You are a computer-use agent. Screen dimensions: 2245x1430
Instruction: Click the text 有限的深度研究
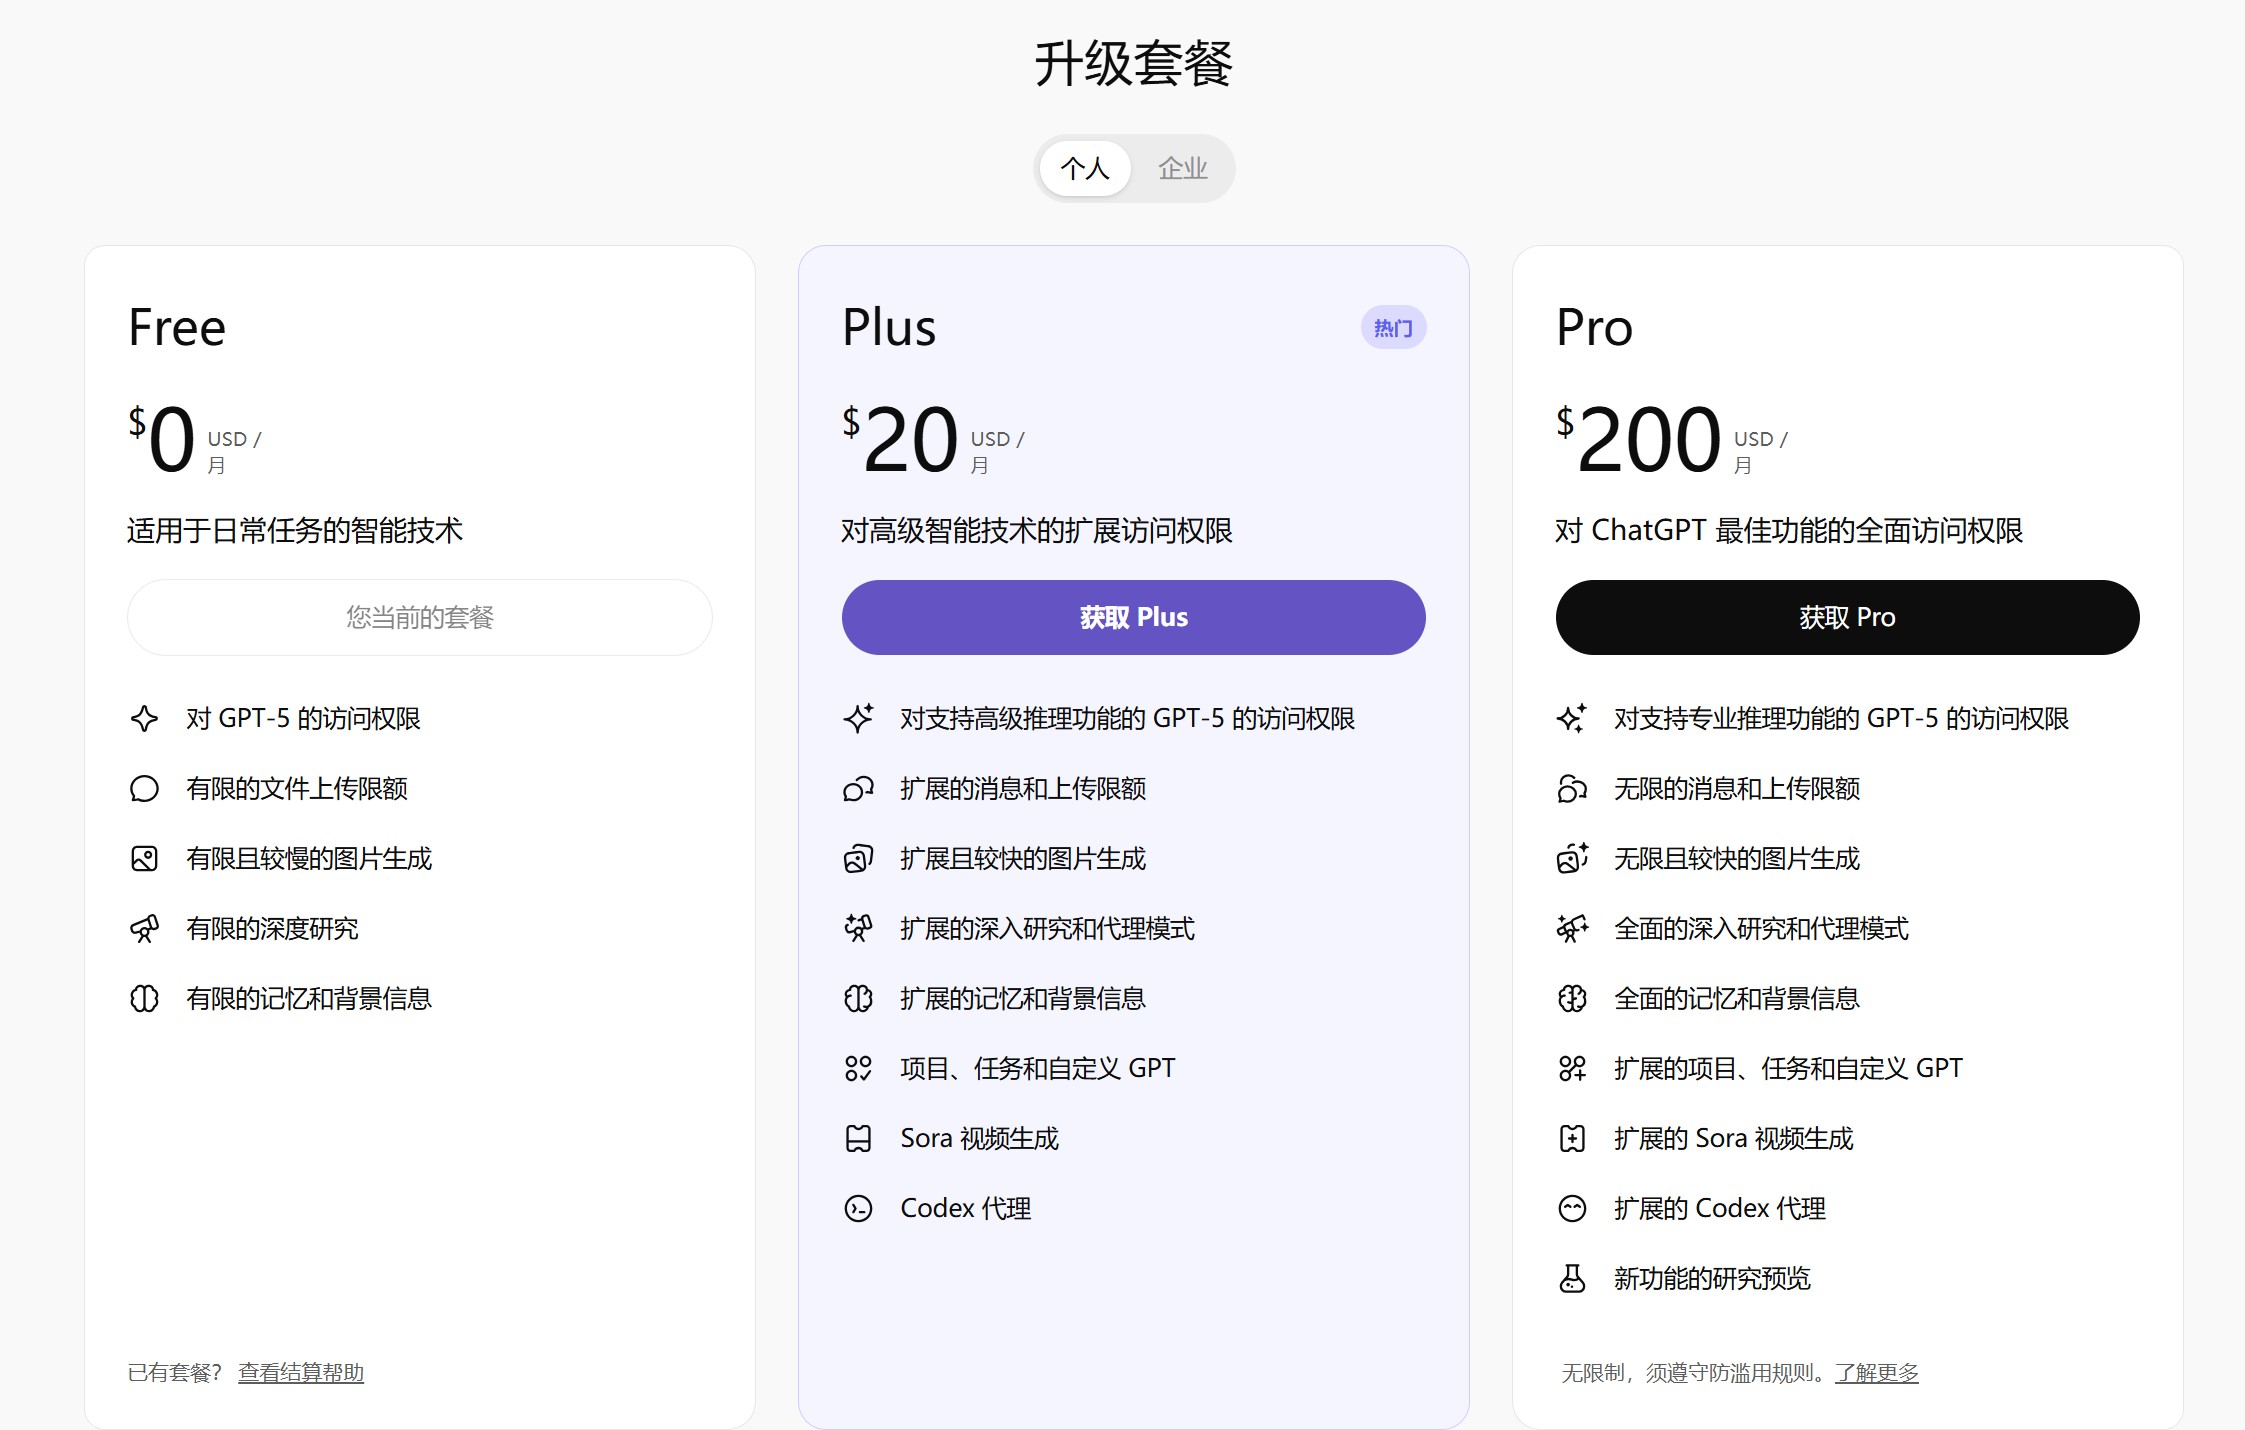point(272,928)
